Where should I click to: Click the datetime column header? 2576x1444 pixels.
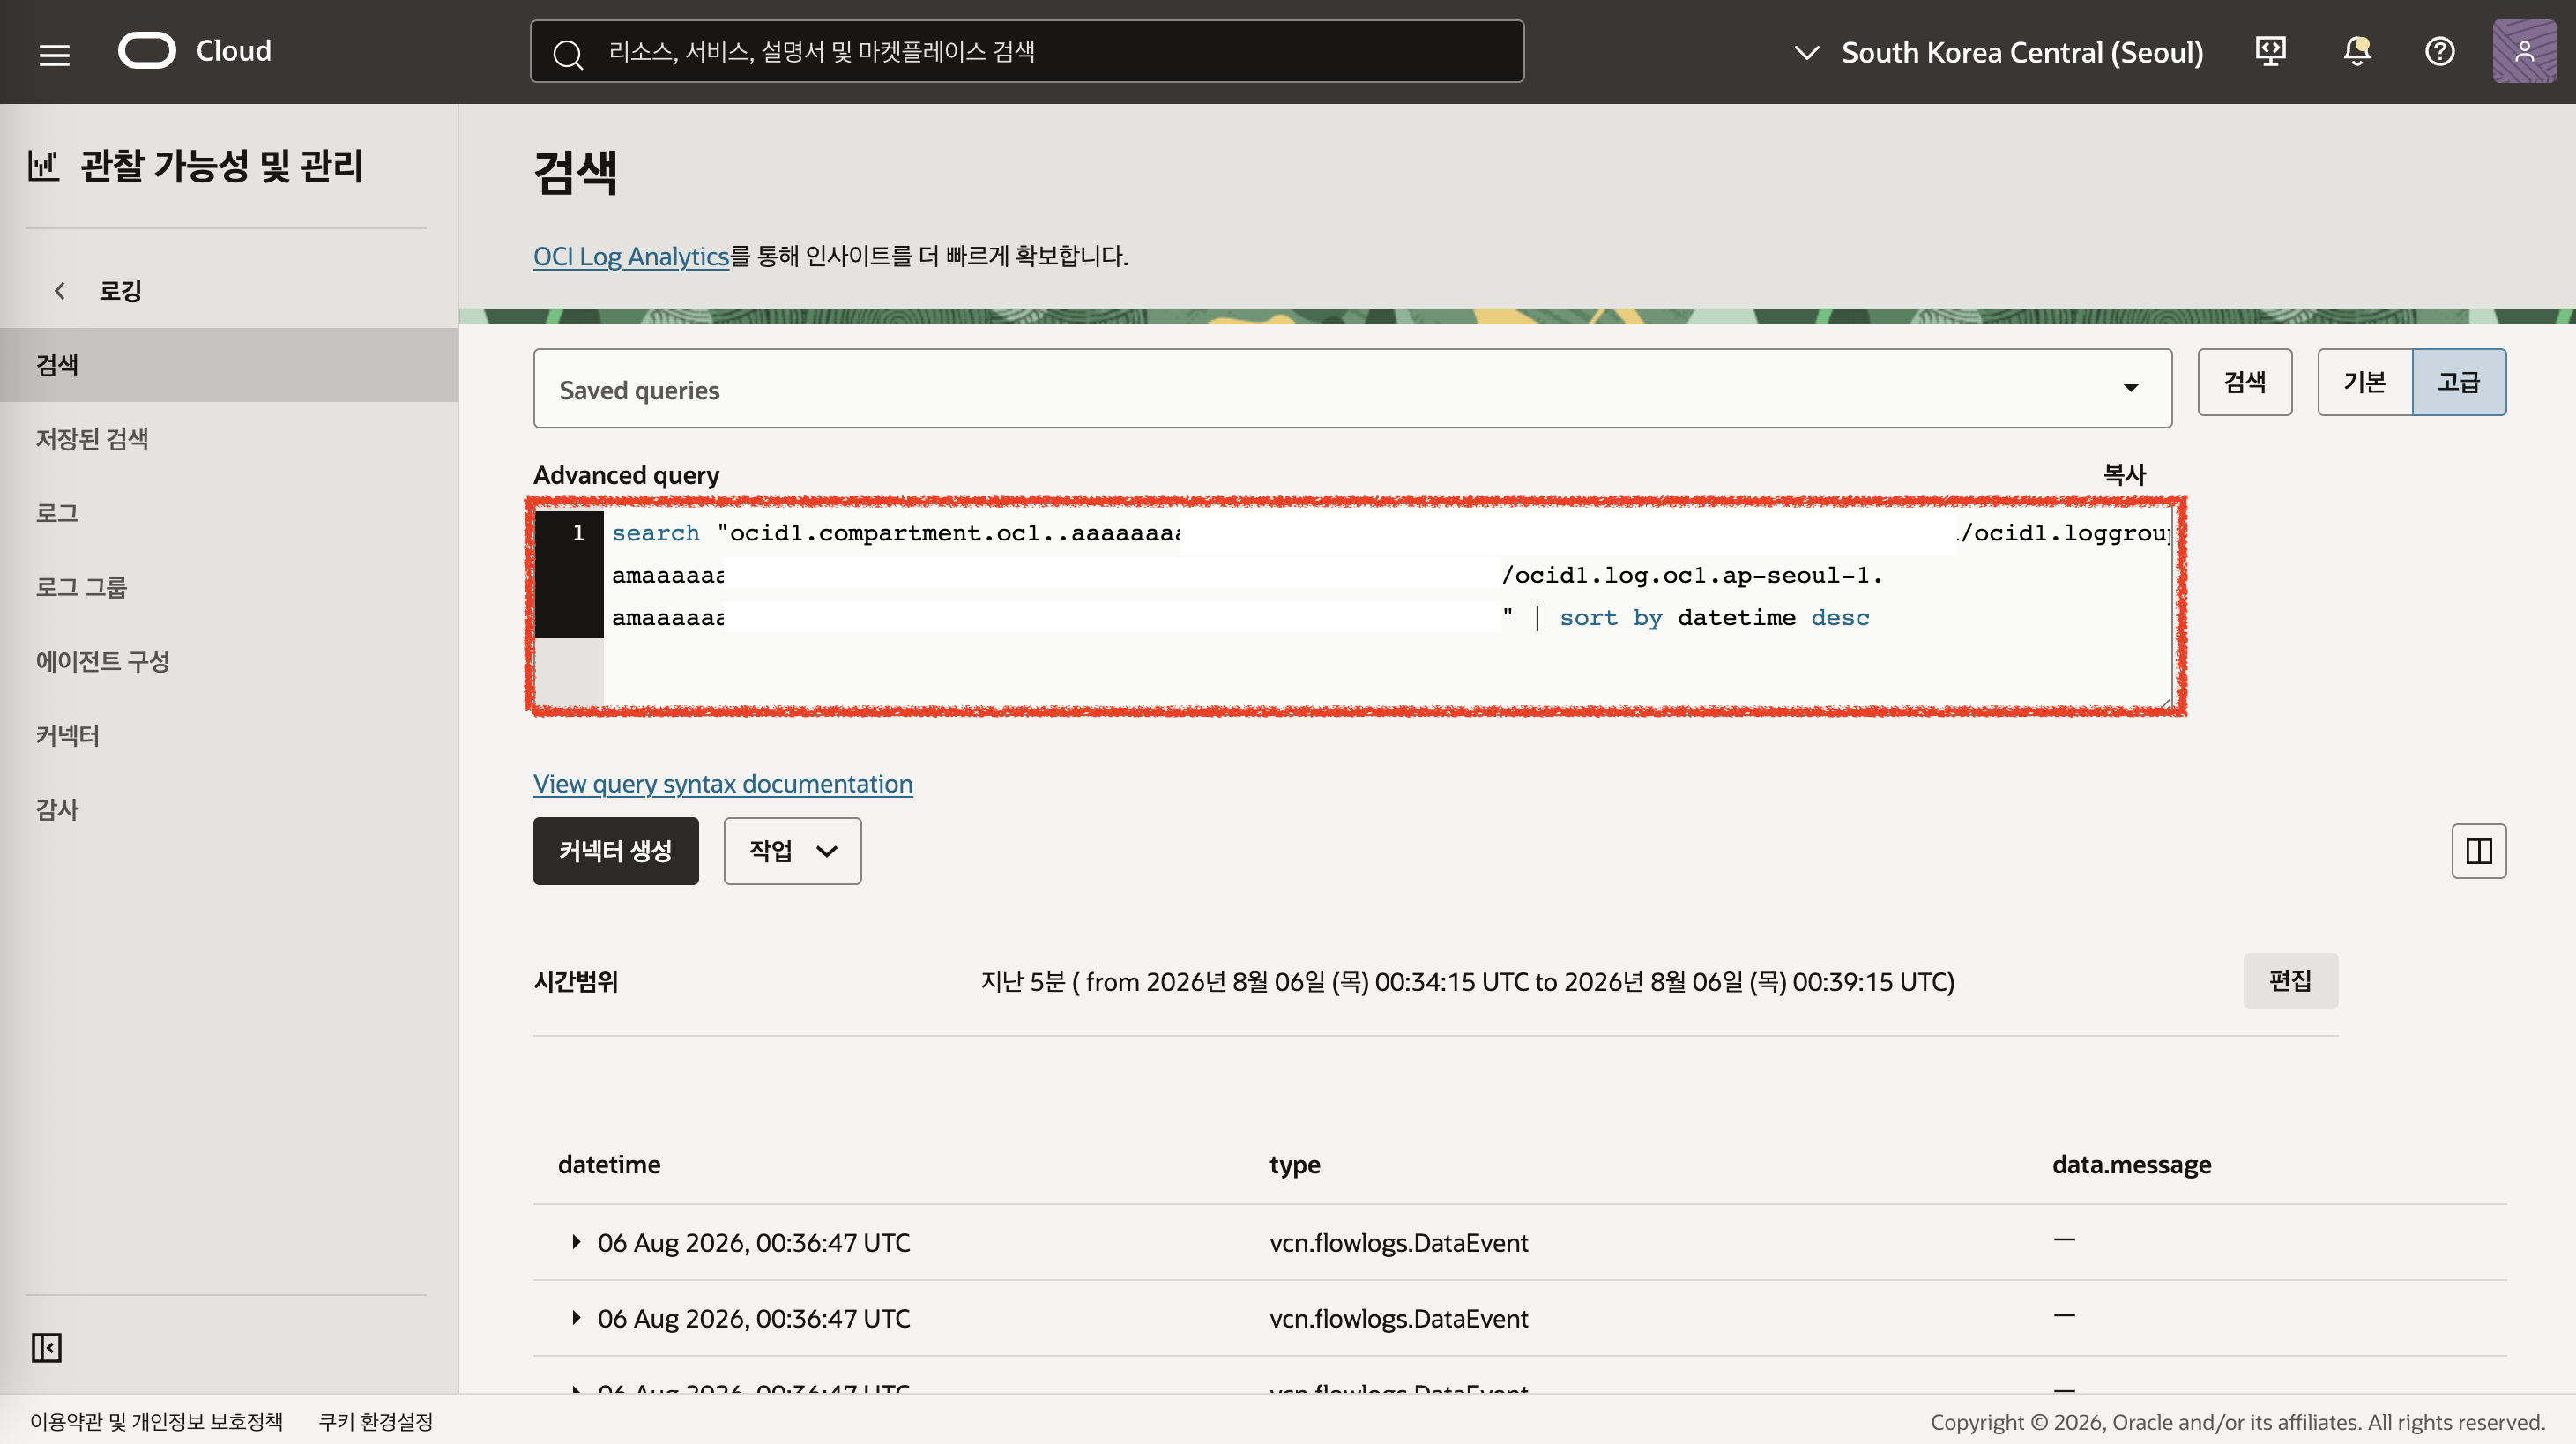coord(609,1164)
